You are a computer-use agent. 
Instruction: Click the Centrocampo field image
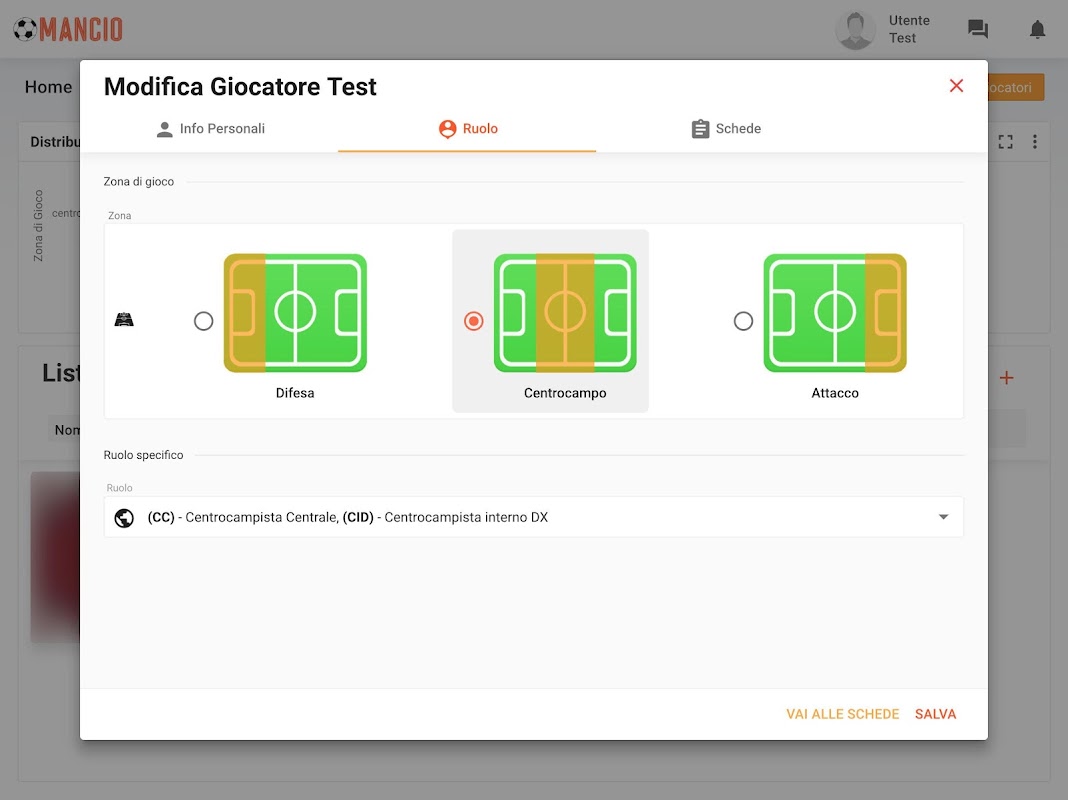pyautogui.click(x=565, y=313)
